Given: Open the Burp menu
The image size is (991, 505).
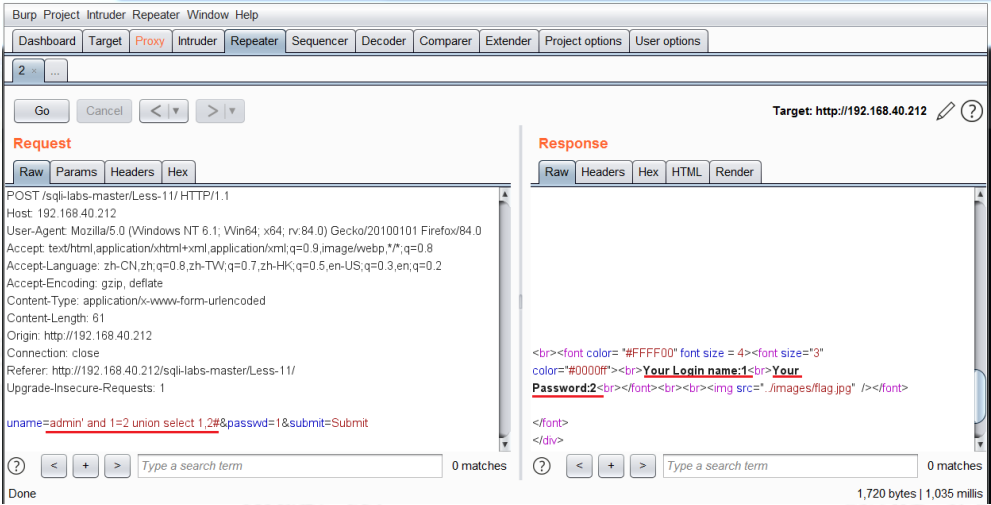Looking at the screenshot, I should pyautogui.click(x=25, y=15).
